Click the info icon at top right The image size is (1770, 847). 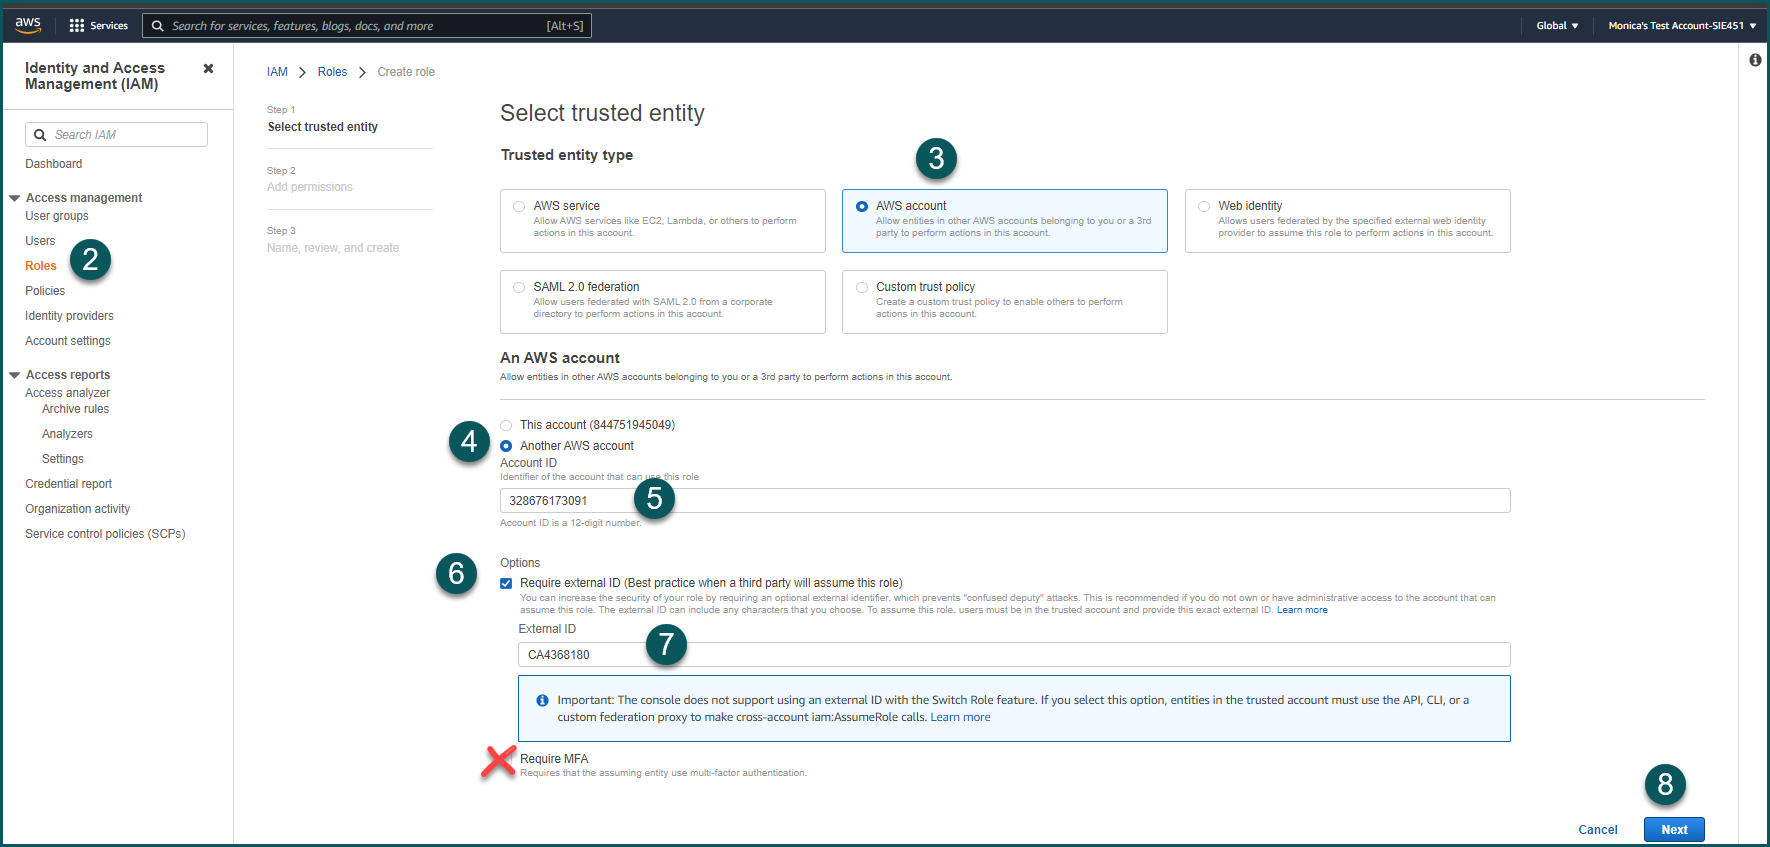tap(1755, 60)
